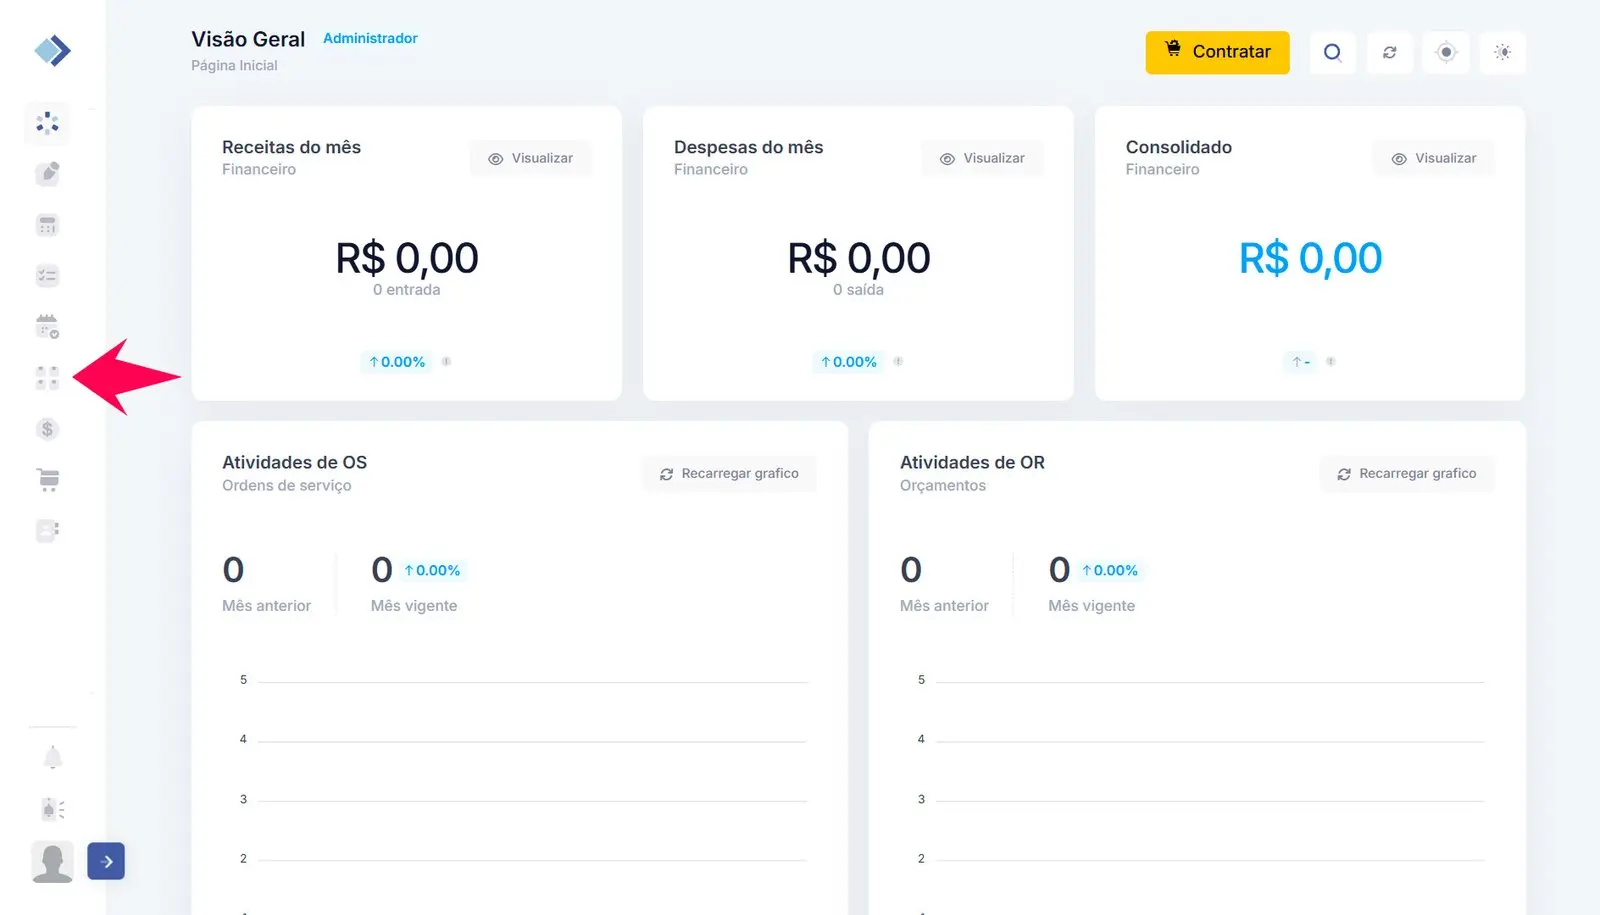The width and height of the screenshot is (1600, 915).
Task: Click Visualizar eye on Despesas do mês
Action: [982, 158]
